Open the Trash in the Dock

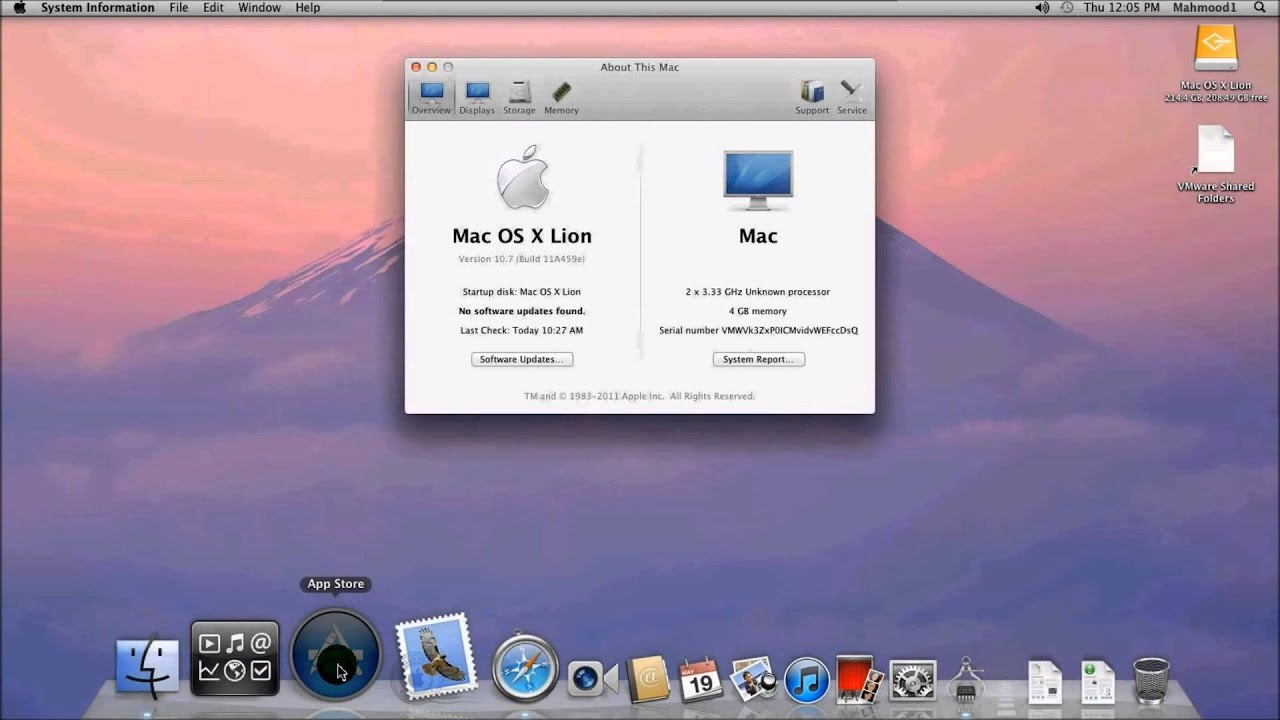[x=1151, y=680]
